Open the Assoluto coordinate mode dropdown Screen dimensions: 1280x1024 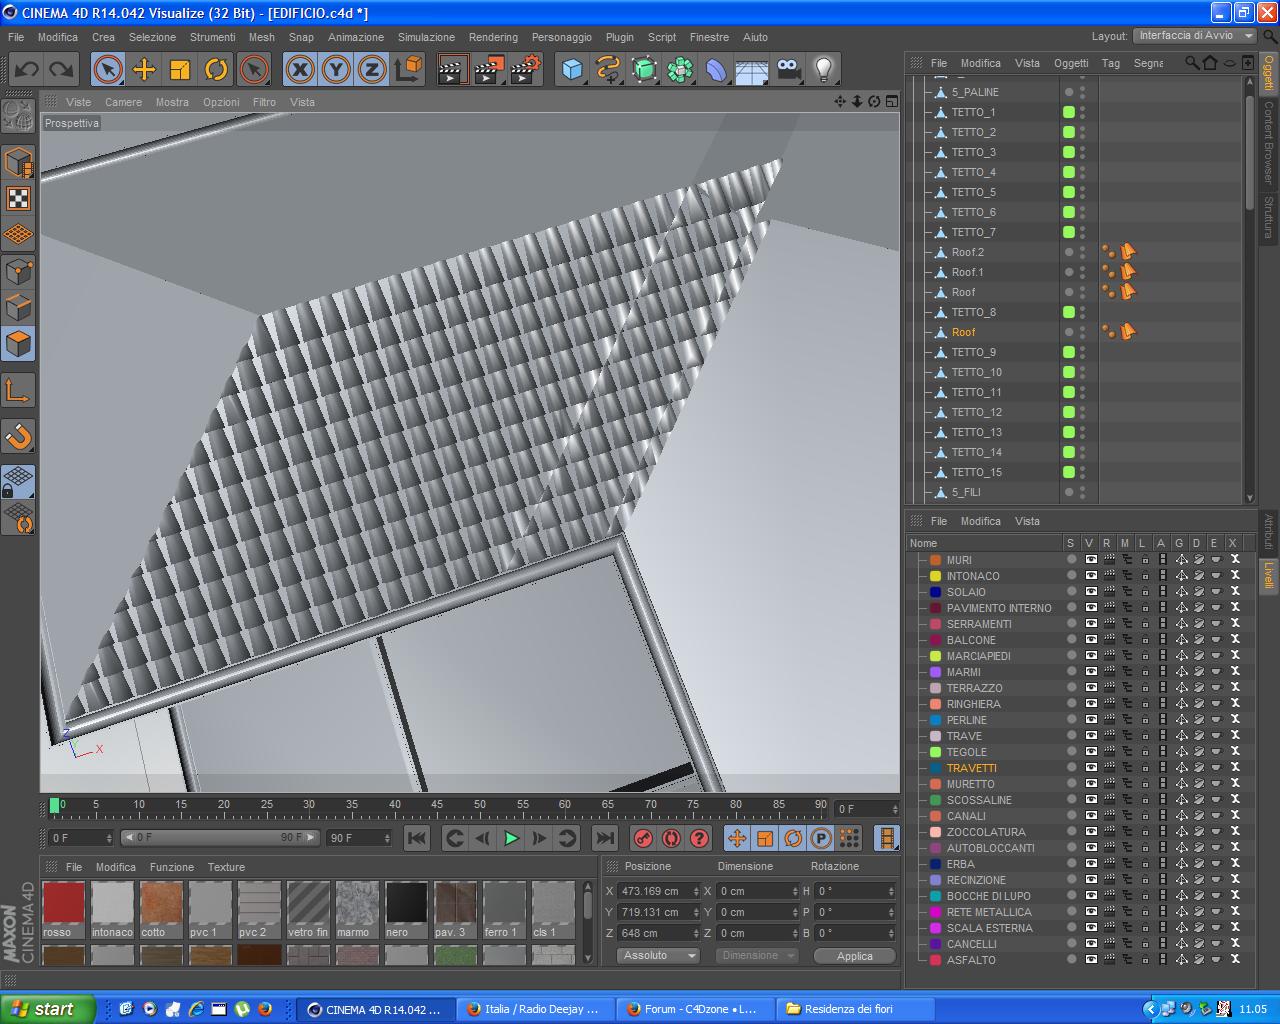coord(657,956)
